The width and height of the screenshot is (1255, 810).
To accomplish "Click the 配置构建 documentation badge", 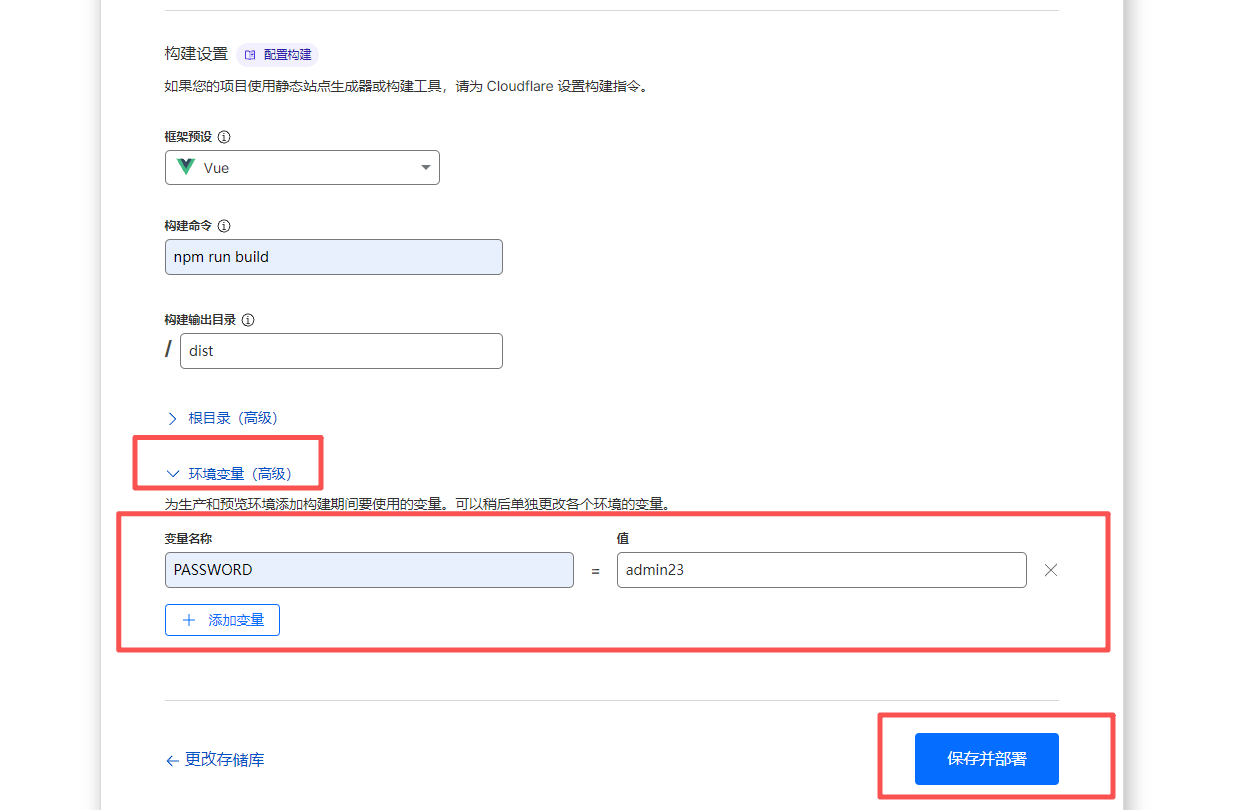I will coord(278,54).
